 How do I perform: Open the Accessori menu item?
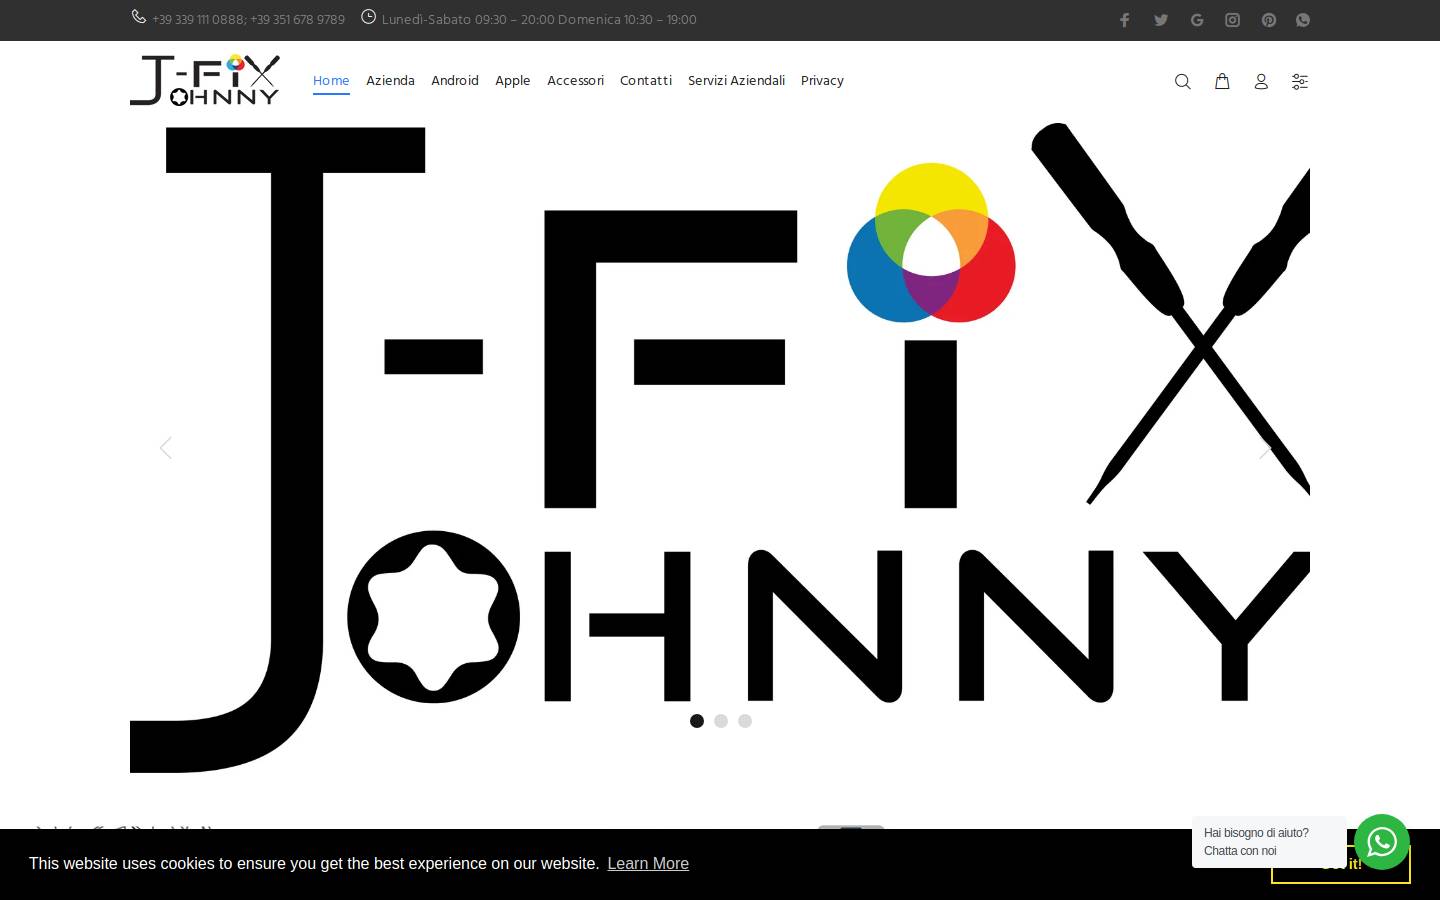point(575,81)
